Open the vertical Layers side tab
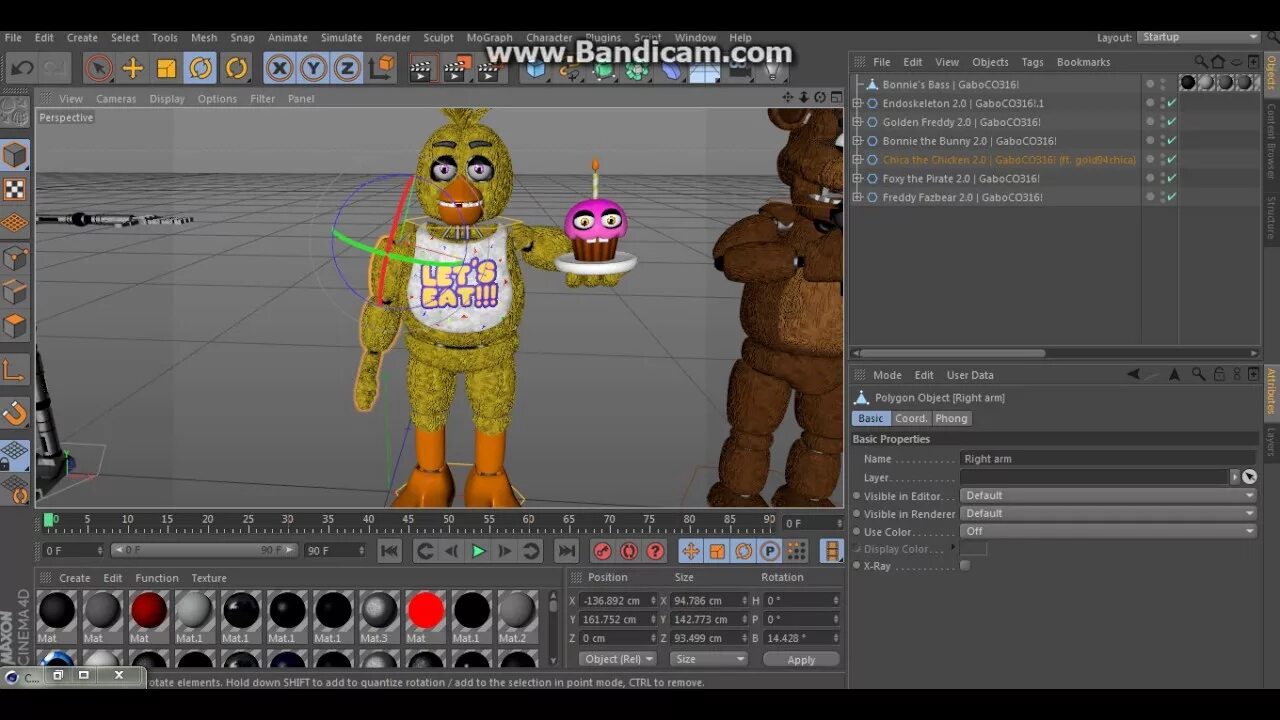The image size is (1280, 720). 1271,441
